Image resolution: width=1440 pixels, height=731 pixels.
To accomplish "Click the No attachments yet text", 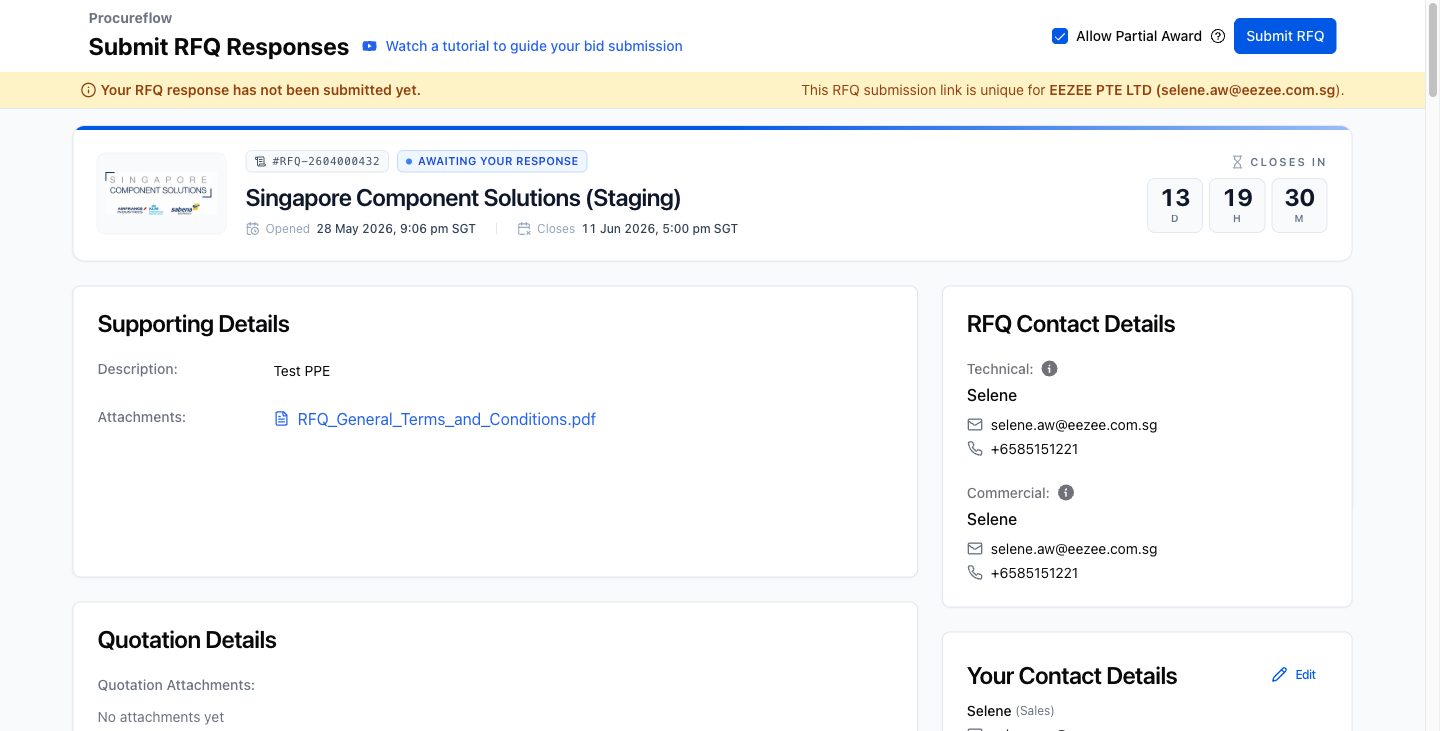I will (161, 717).
